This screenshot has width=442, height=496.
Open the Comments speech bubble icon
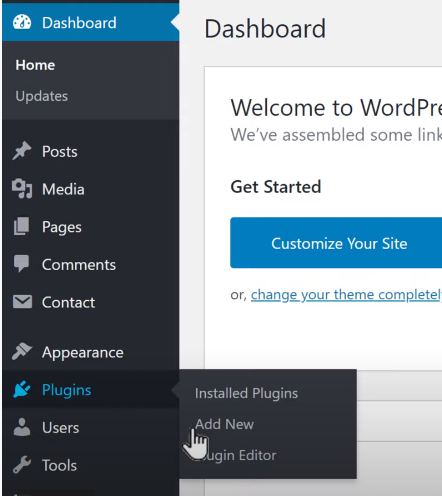[x=22, y=264]
